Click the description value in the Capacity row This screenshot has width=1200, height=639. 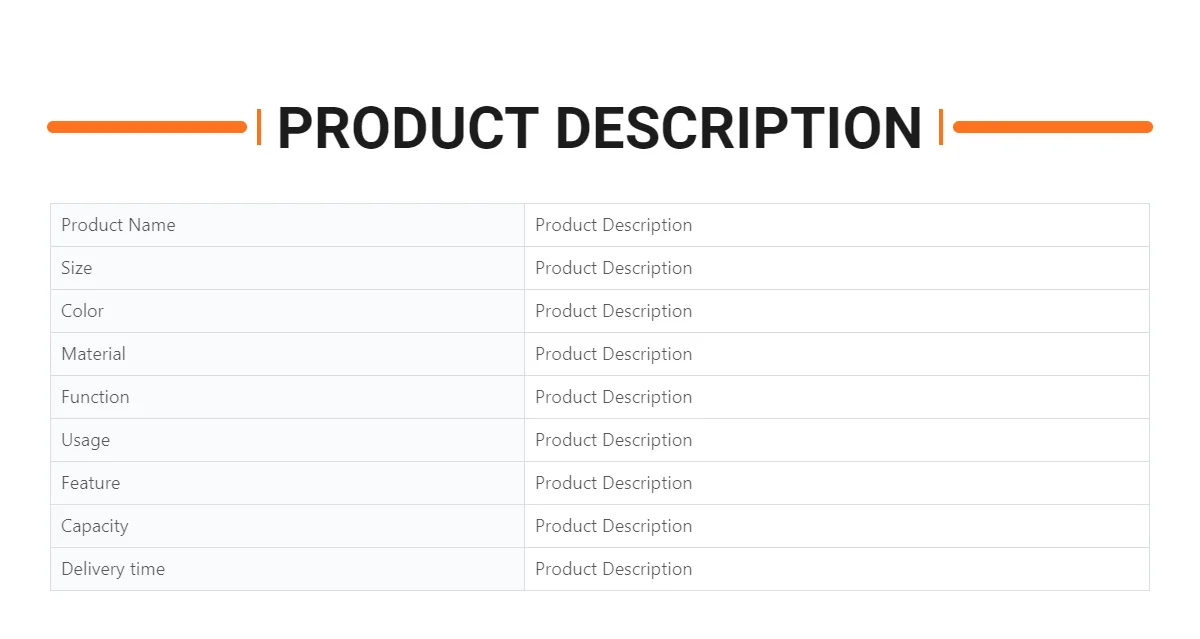613,526
